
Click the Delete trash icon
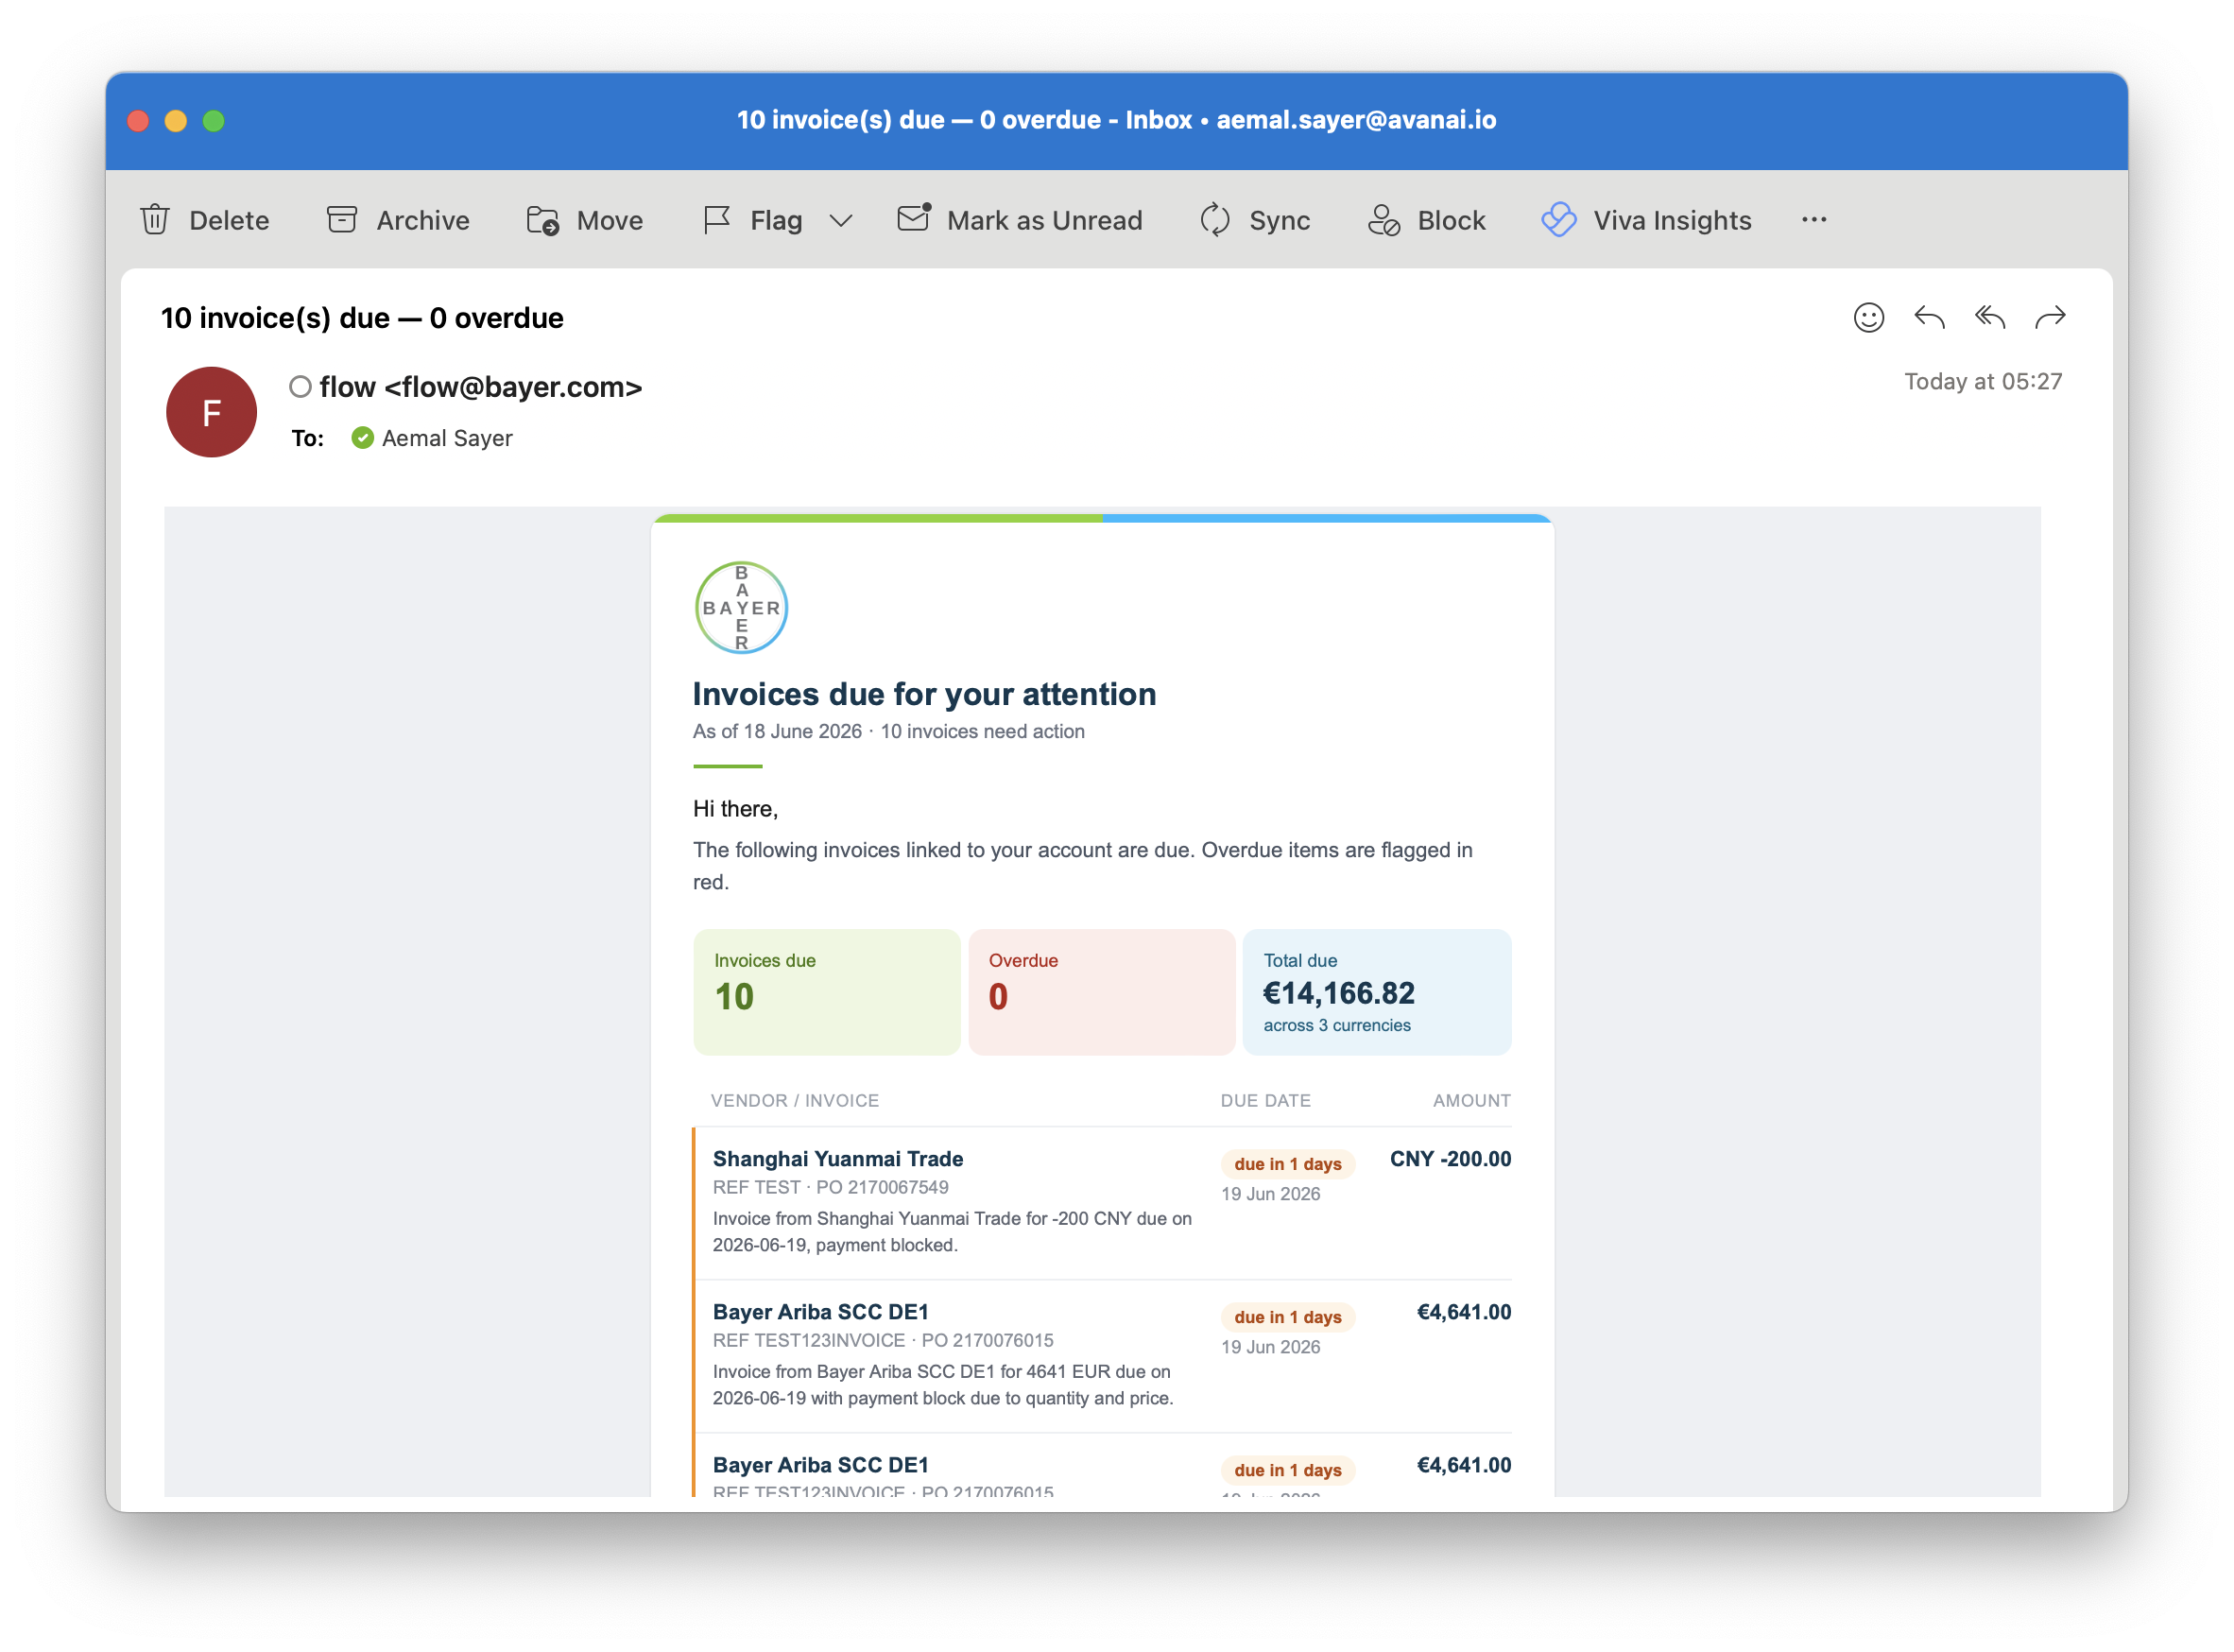click(155, 220)
